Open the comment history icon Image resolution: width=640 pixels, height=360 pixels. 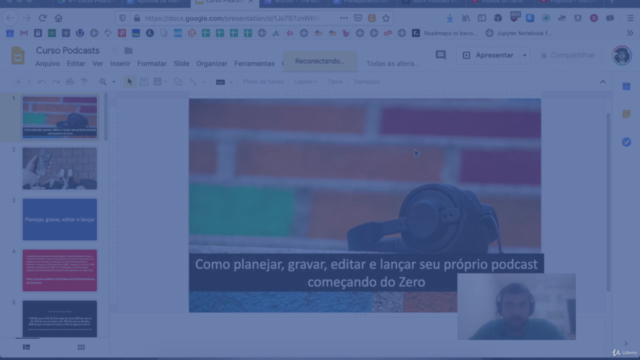coord(440,55)
